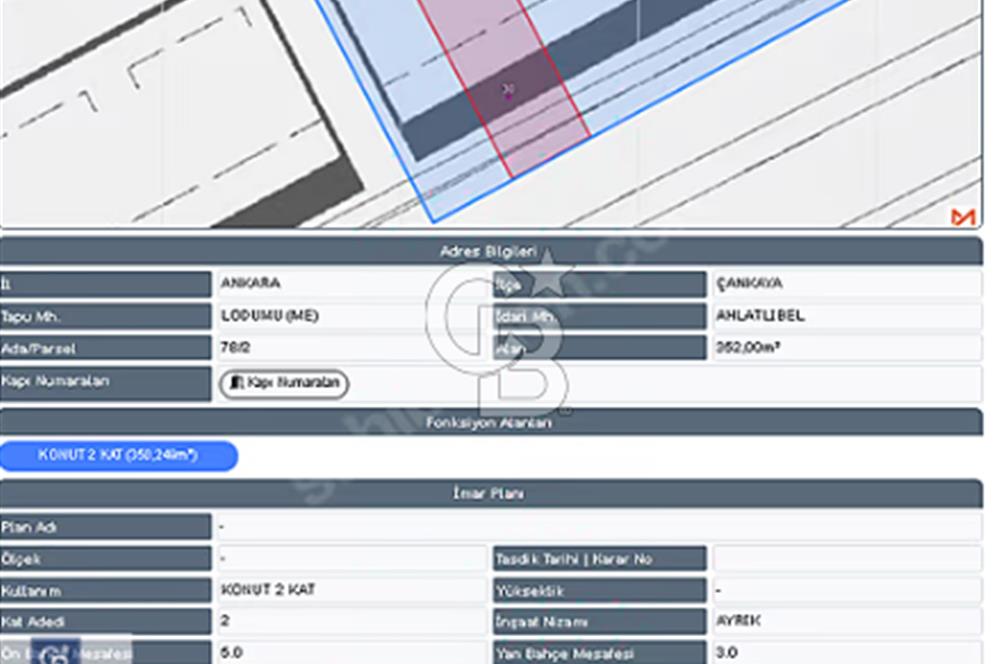This screenshot has width=1000, height=664.
Task: Select the 78/2 Ada/Parsel value
Action: click(235, 348)
